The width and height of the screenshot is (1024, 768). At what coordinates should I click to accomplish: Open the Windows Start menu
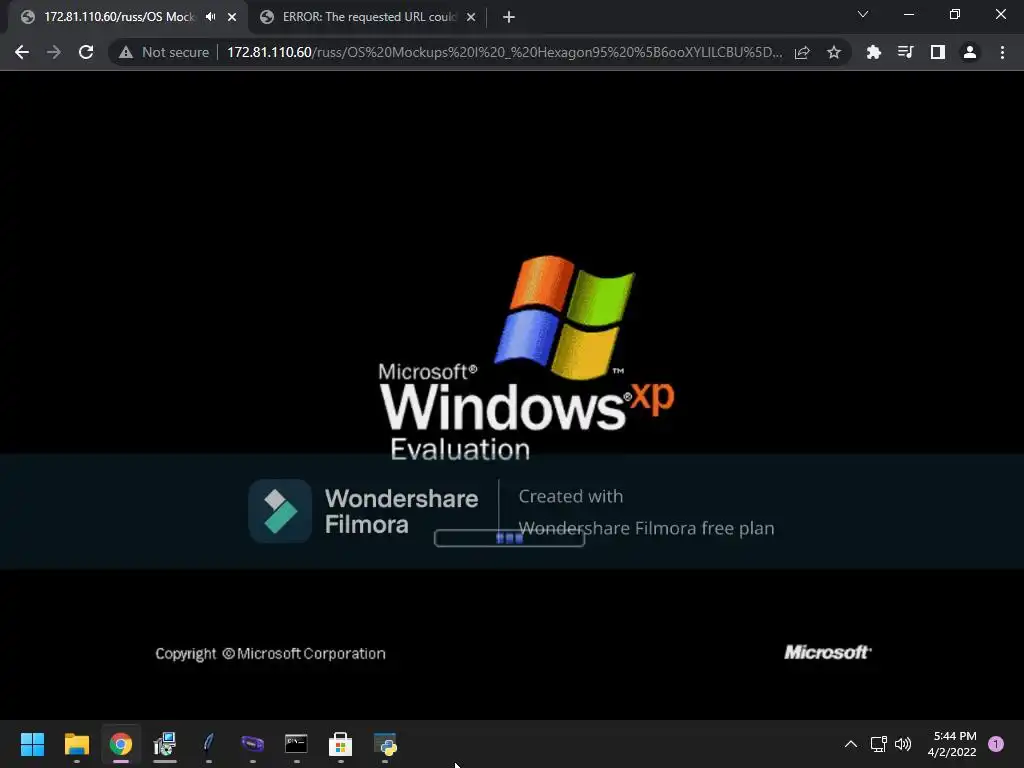(32, 744)
